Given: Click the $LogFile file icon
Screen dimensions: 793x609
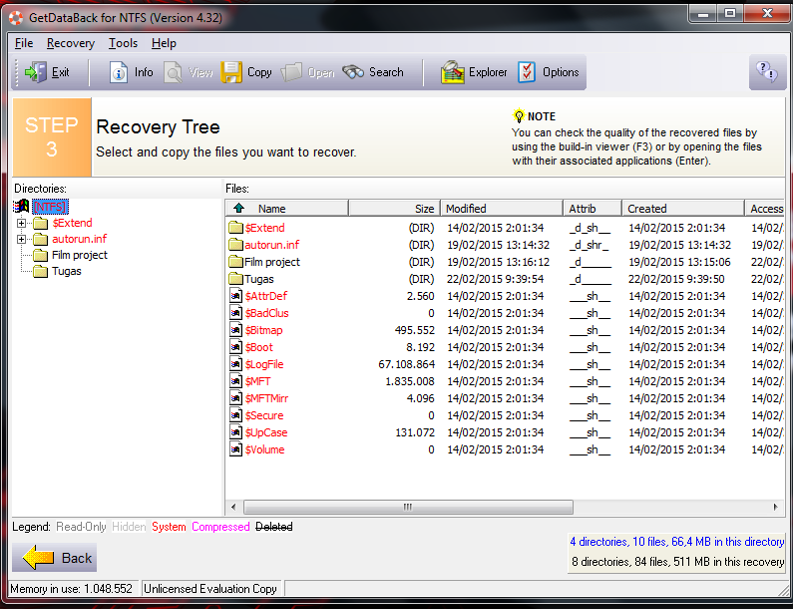Looking at the screenshot, I should pos(236,364).
